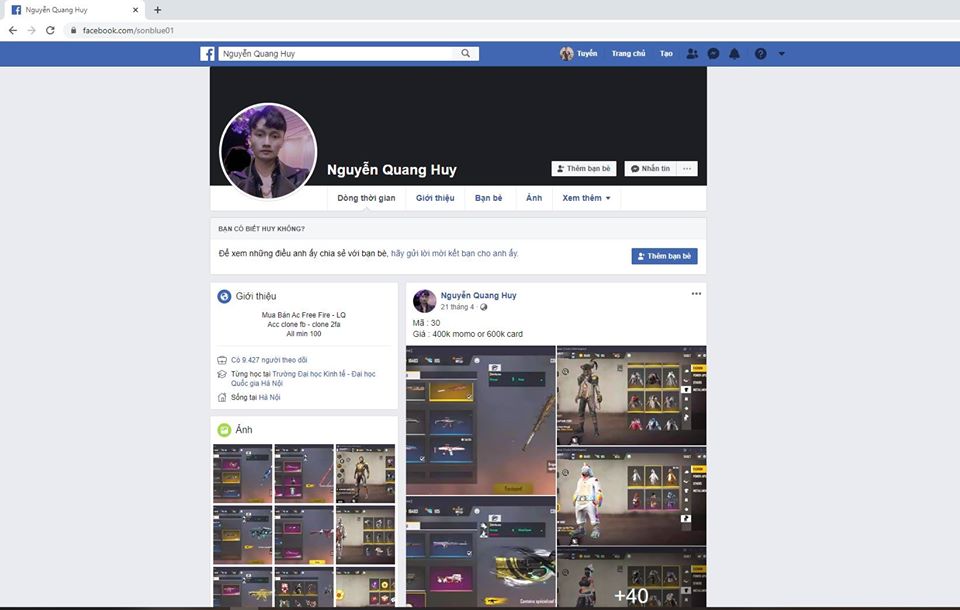The image size is (960, 610).
Task: Go back with browser back arrow
Action: click(x=13, y=30)
